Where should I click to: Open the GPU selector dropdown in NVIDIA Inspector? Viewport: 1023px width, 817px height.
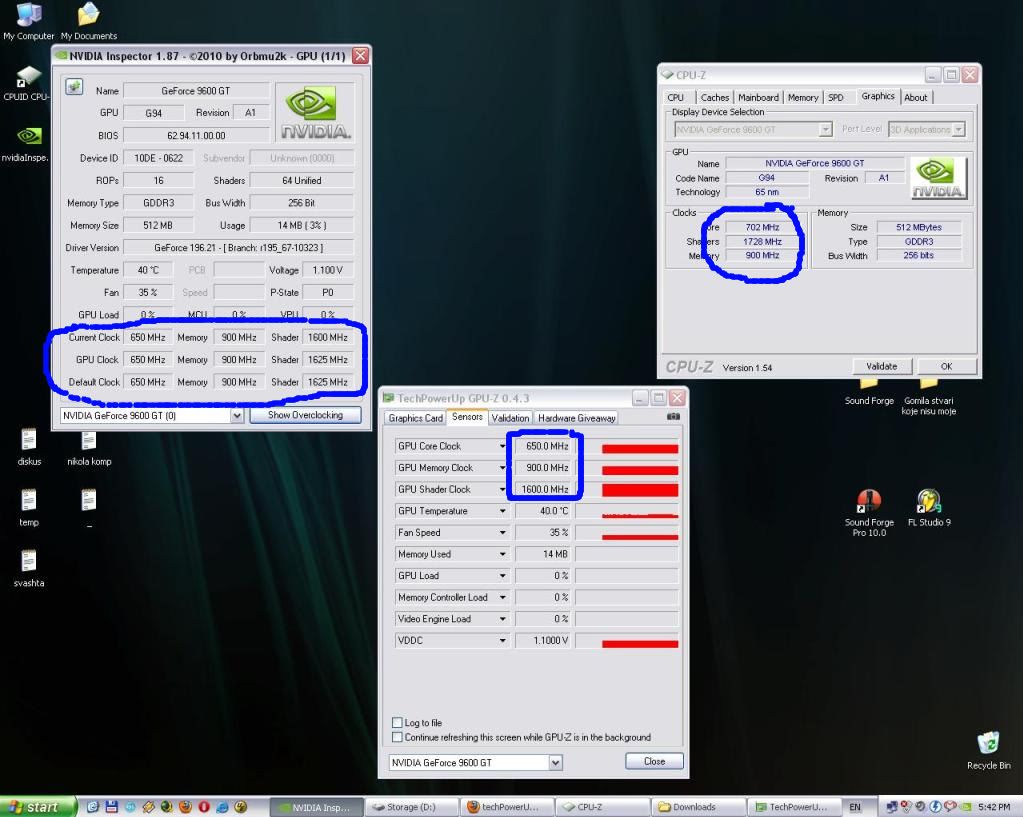237,416
